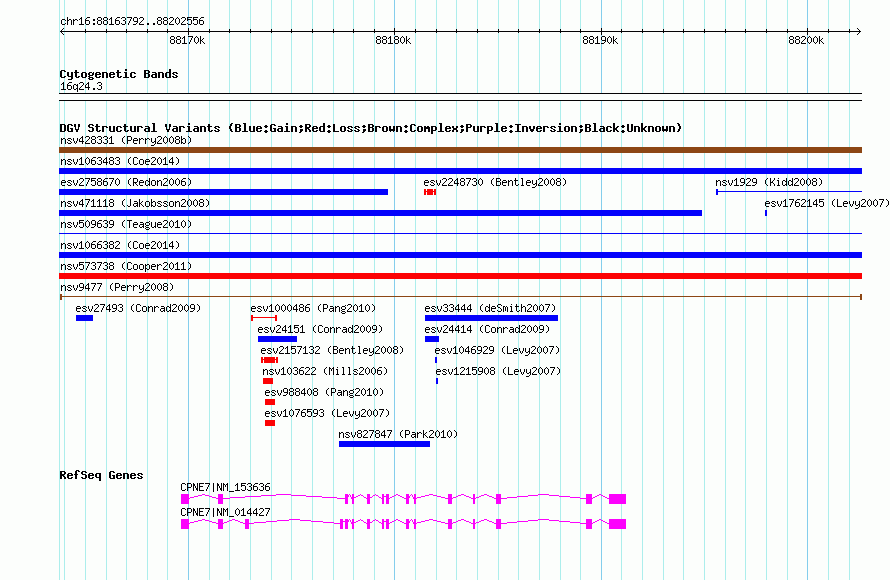Select the red esv1076593 loss glyph
Image resolution: width=890 pixels, height=580 pixels.
tap(270, 423)
